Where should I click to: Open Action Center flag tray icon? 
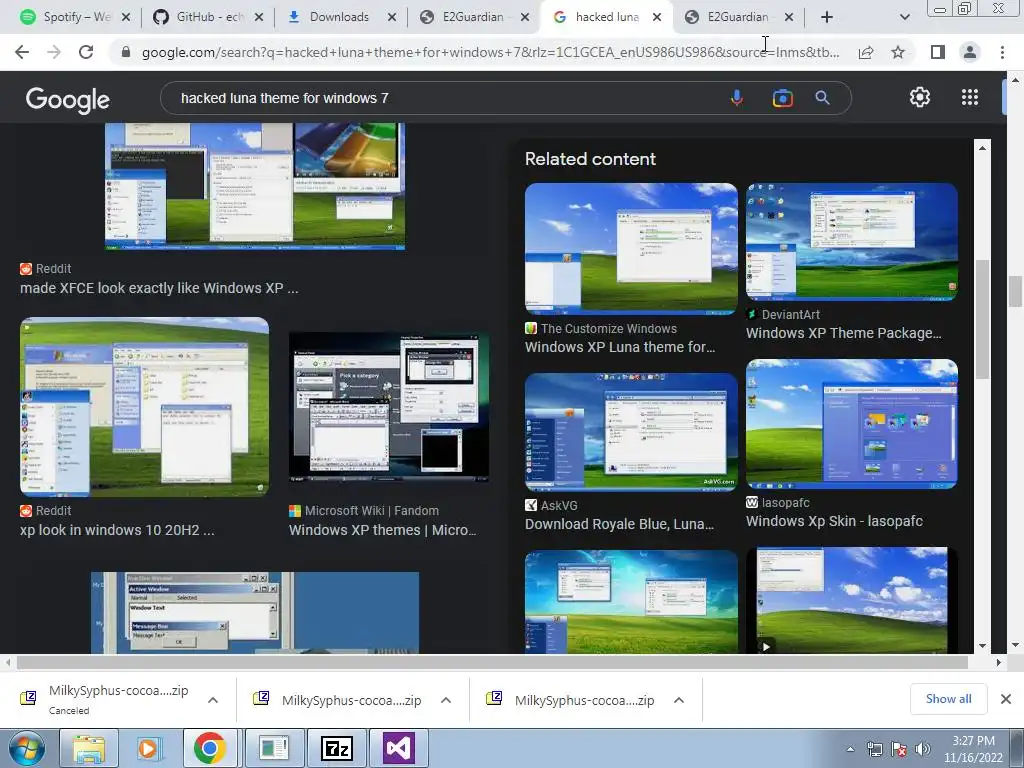coord(899,749)
